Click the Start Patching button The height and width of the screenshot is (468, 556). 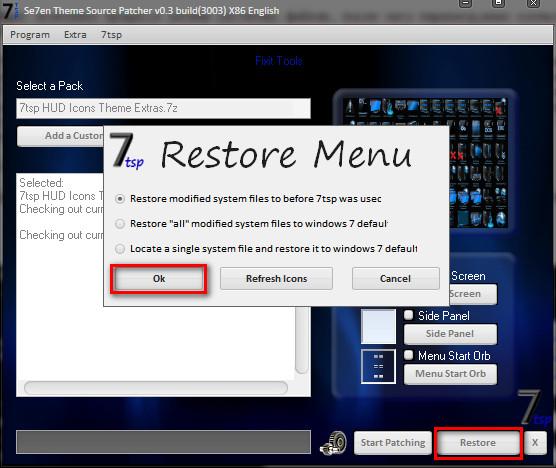tap(393, 443)
